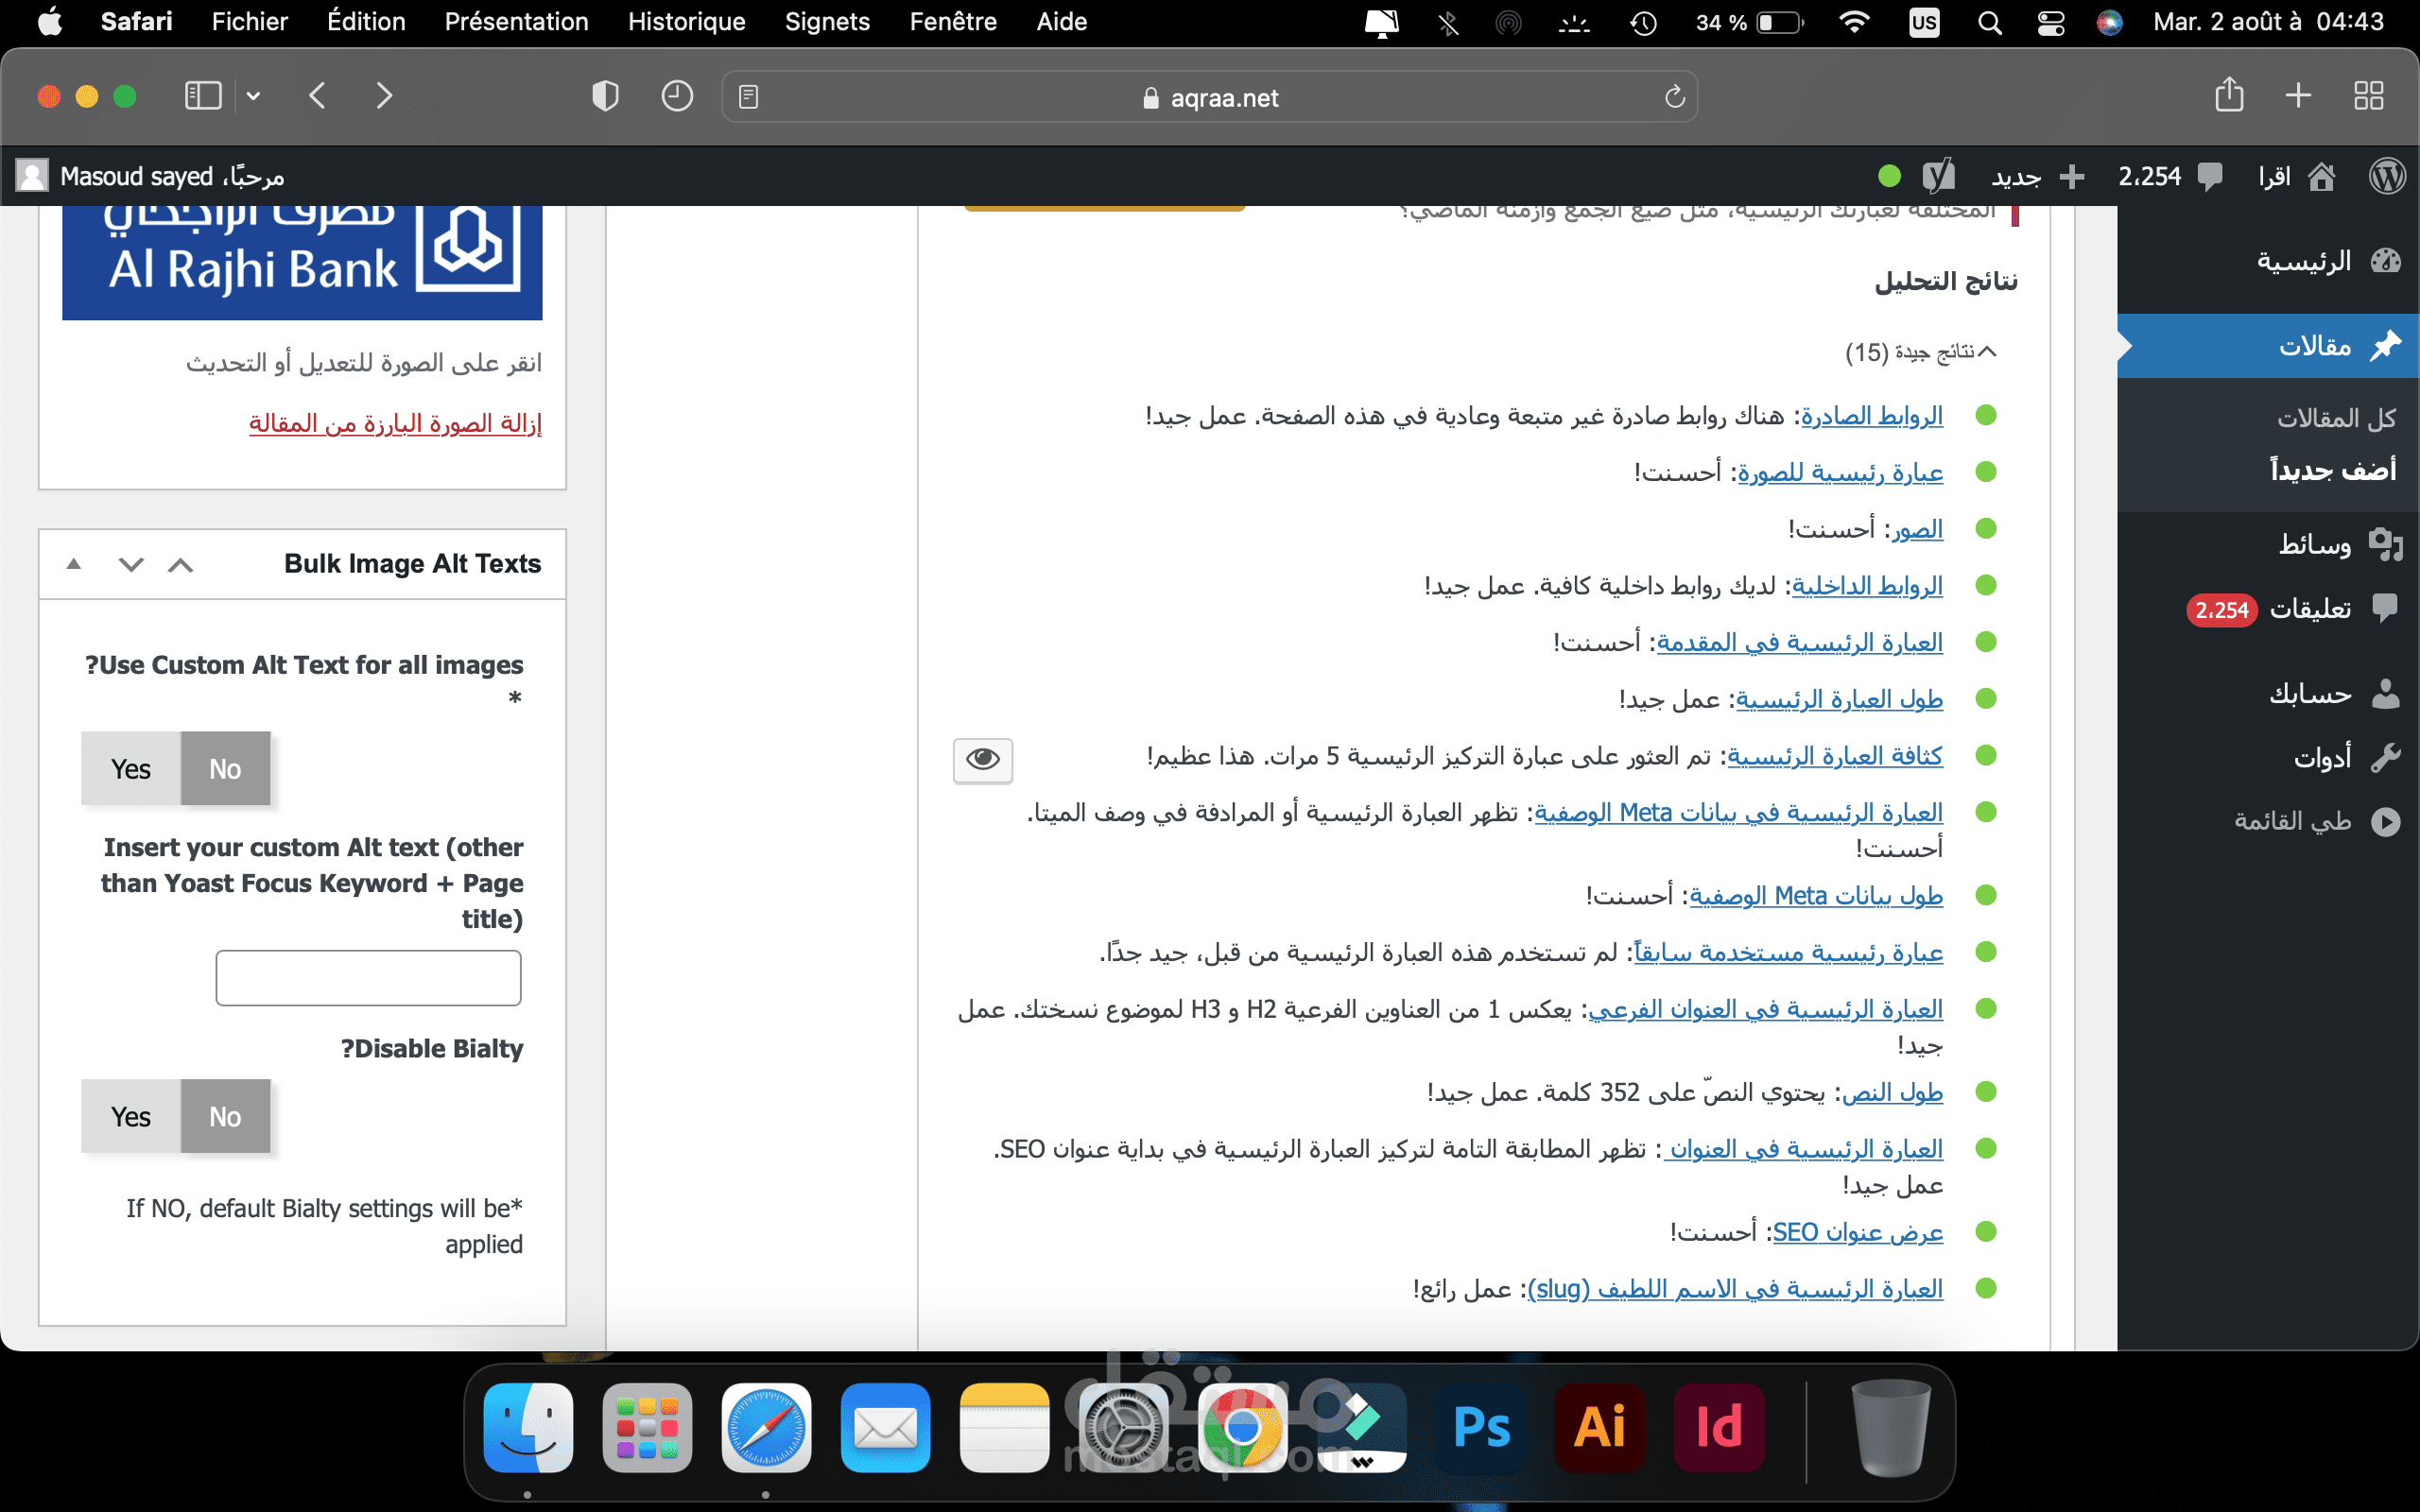Select No for Disable Bialty
The image size is (2420, 1512).
pyautogui.click(x=225, y=1116)
